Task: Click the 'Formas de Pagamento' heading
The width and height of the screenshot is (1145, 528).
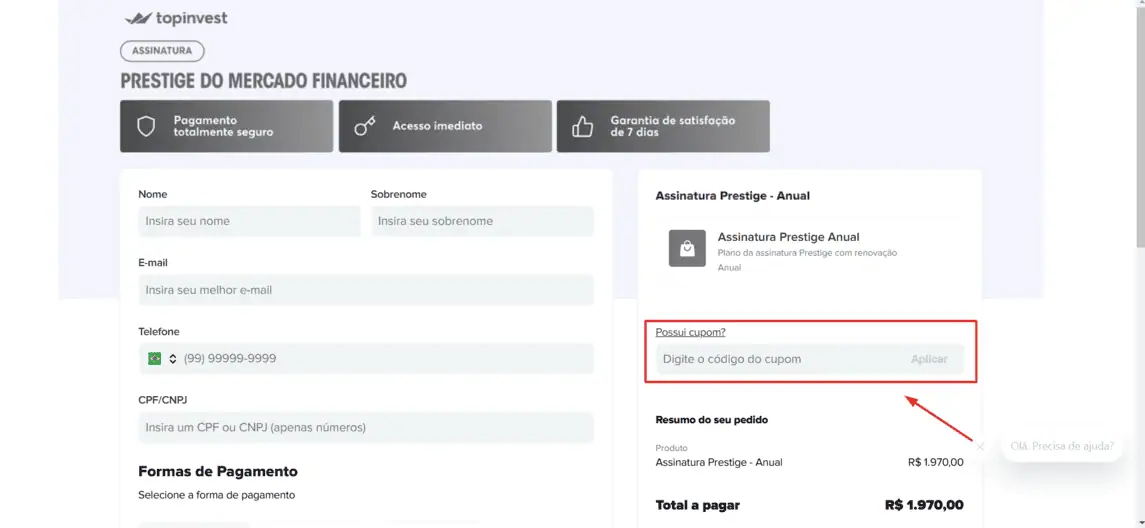Action: 218,471
